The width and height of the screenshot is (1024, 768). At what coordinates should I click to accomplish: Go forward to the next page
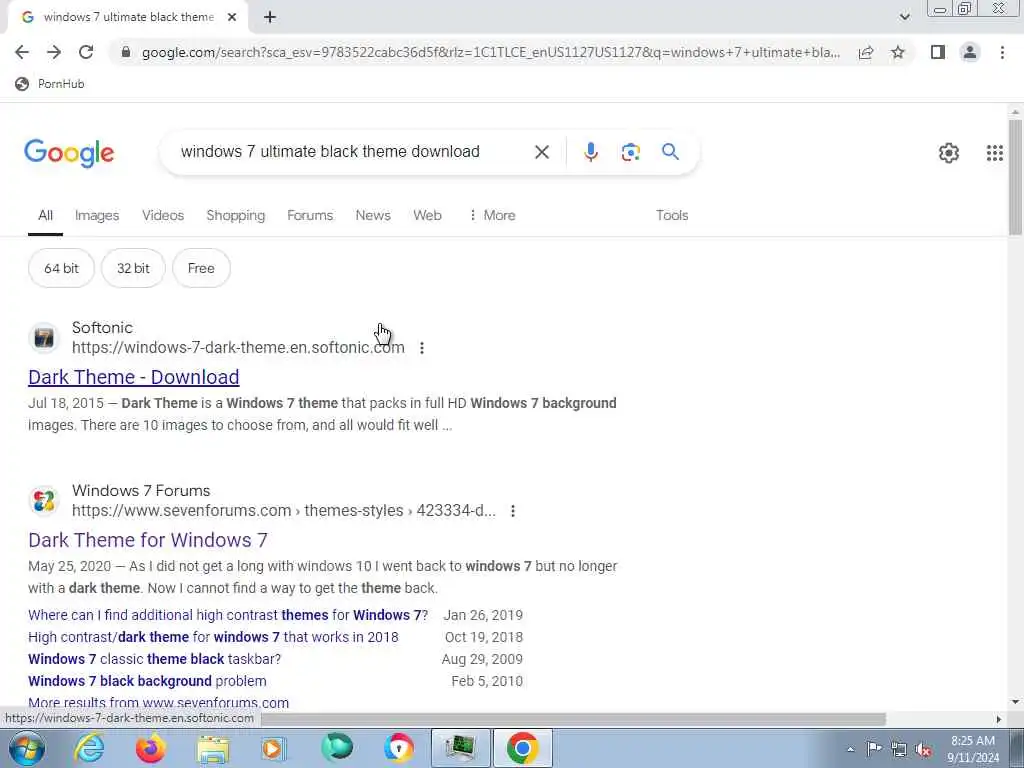[54, 52]
